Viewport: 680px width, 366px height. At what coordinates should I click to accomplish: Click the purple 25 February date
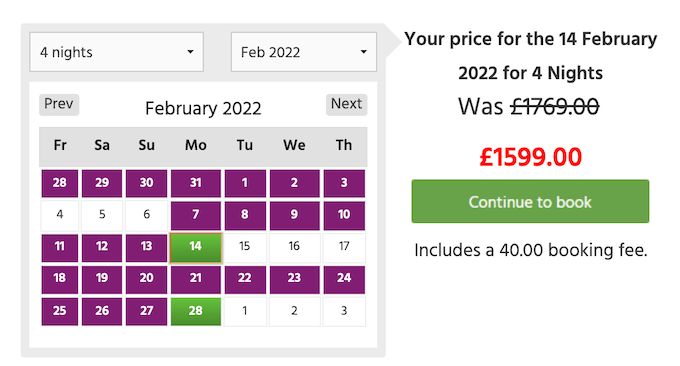tap(60, 311)
